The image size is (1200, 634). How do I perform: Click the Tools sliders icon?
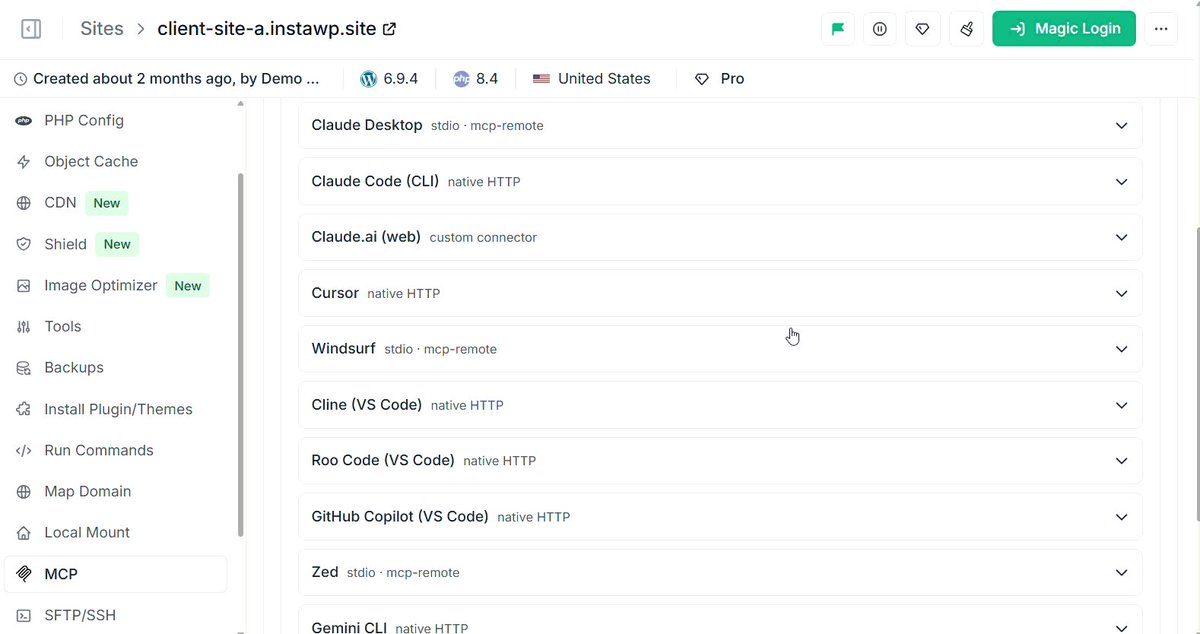click(24, 326)
